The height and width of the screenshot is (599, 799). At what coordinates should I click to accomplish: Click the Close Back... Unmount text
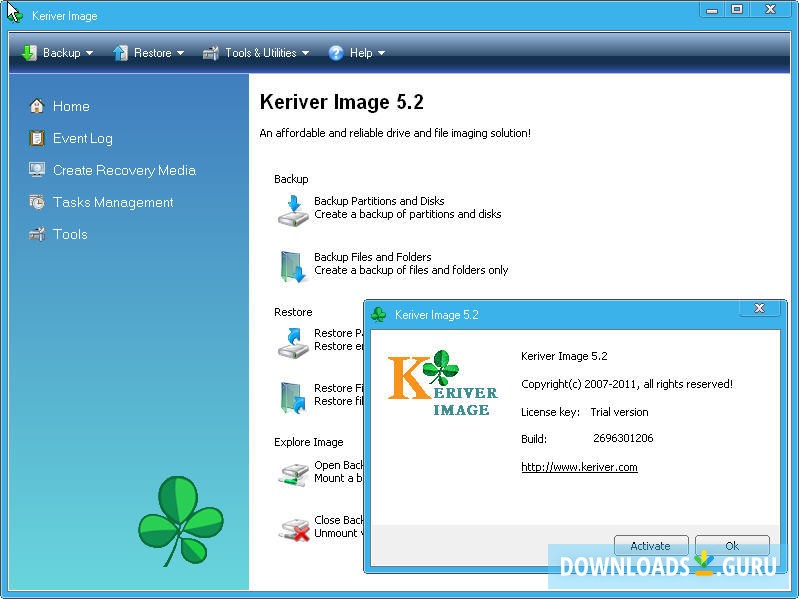338,527
